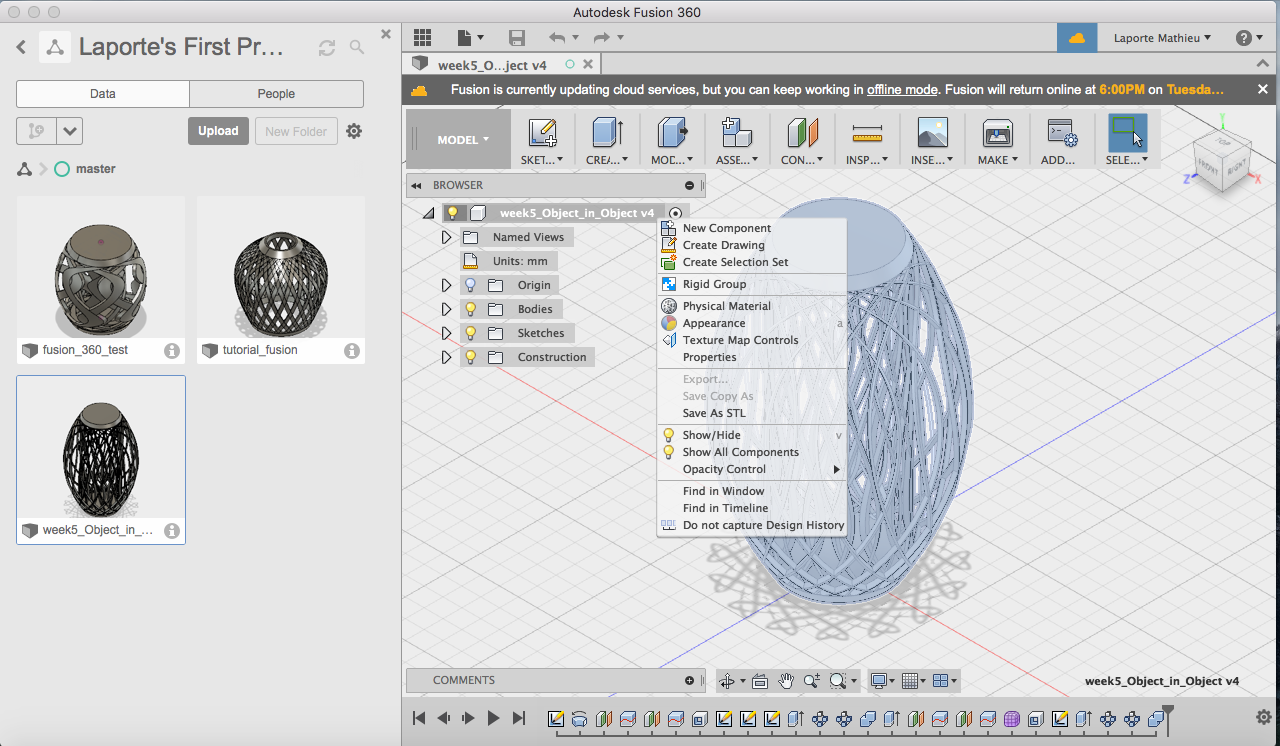Viewport: 1280px width, 746px height.
Task: Toggle the Construction folder lightbulb visibility
Action: [x=470, y=357]
